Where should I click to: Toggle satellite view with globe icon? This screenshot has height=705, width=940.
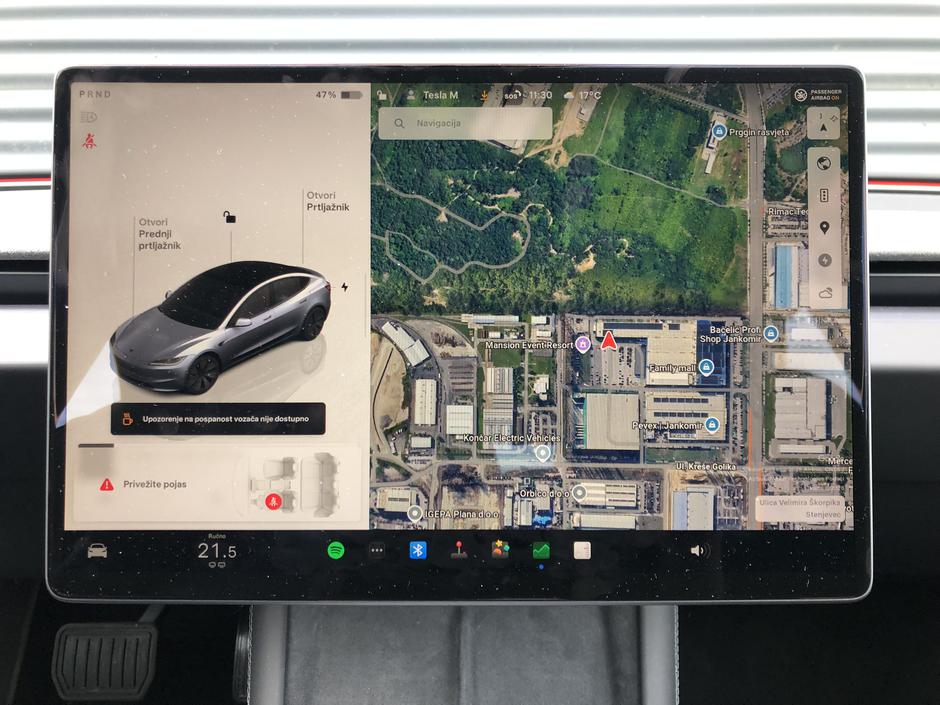824,163
